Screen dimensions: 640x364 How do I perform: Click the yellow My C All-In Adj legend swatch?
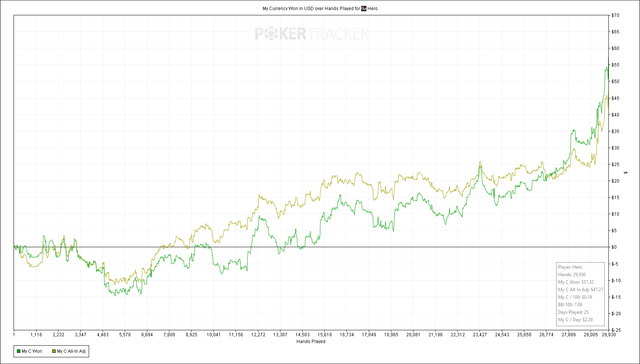(x=54, y=351)
